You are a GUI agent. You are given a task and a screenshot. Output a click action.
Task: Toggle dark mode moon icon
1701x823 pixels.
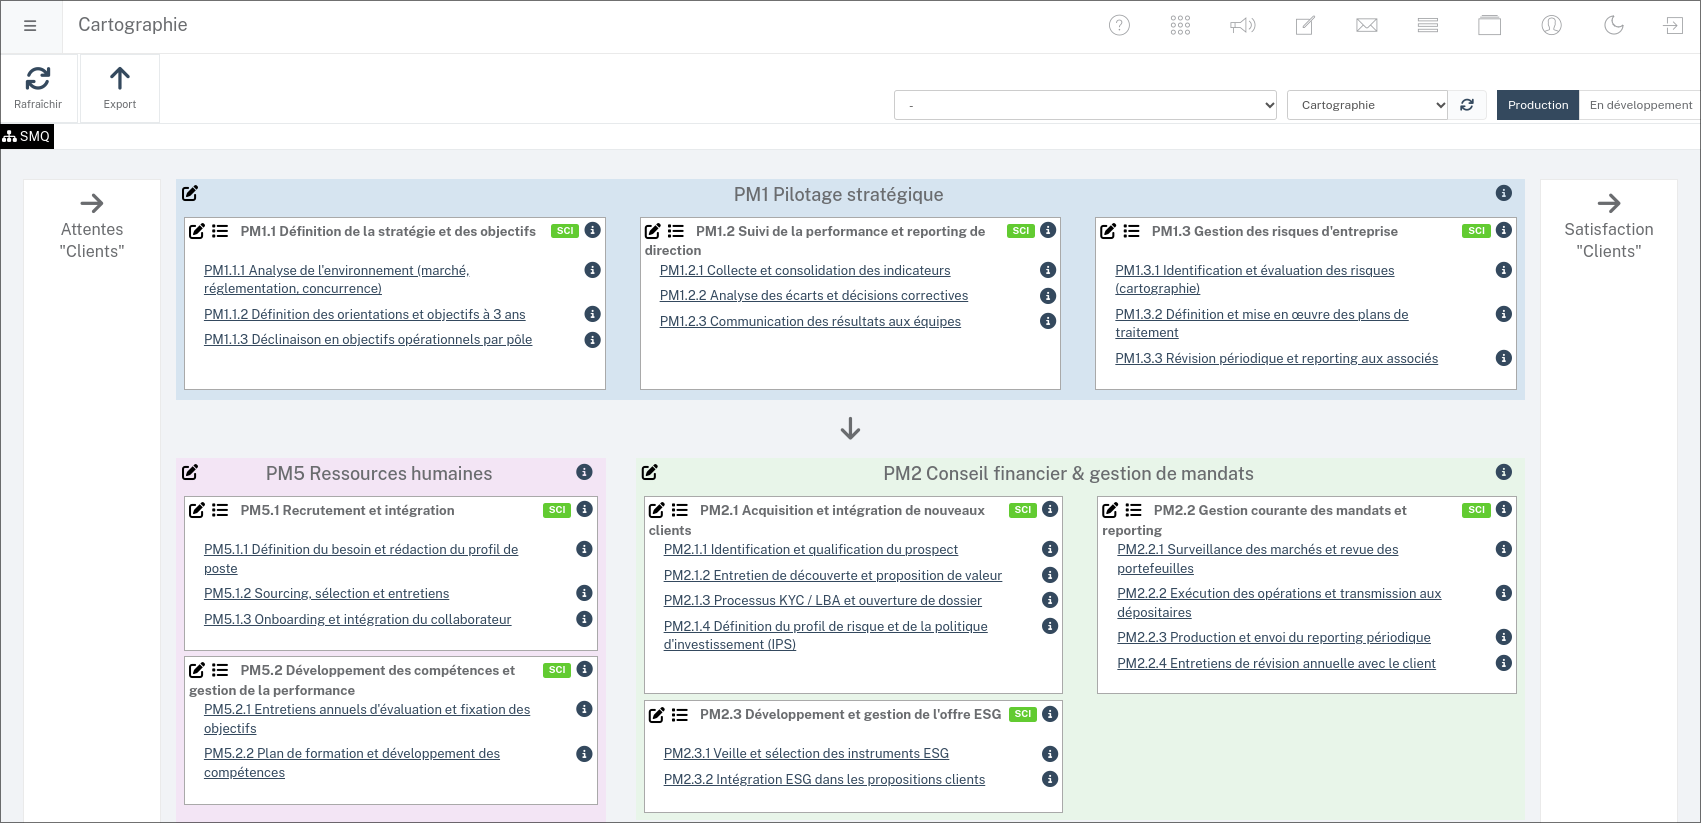[x=1613, y=26]
